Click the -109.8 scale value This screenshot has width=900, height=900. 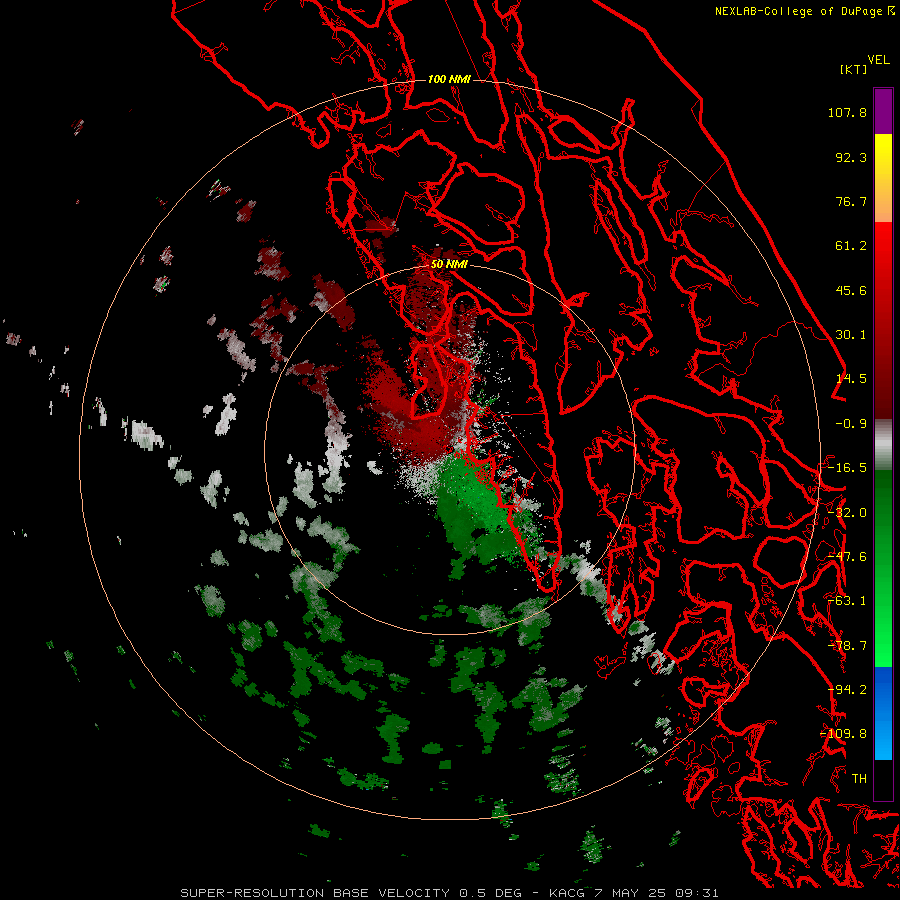click(x=843, y=734)
